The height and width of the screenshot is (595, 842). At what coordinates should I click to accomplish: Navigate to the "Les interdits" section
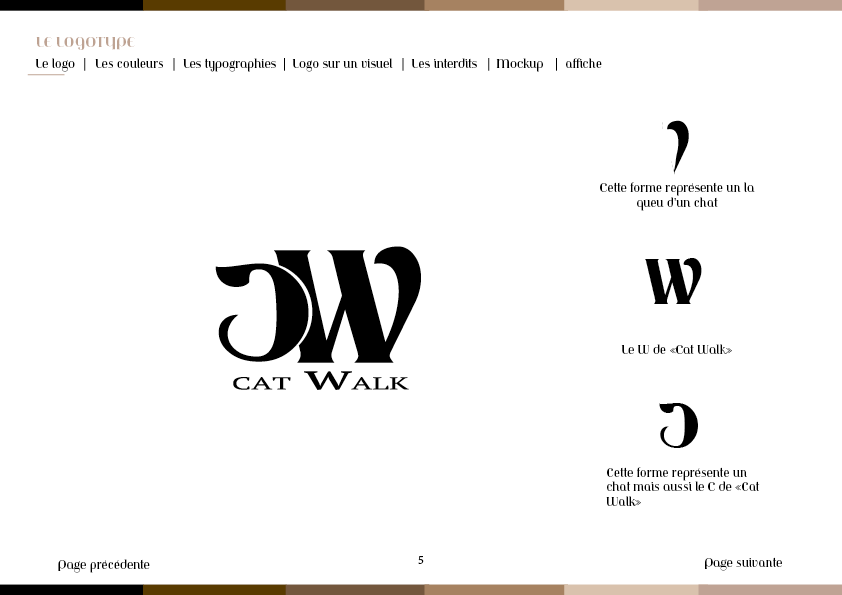coord(443,63)
